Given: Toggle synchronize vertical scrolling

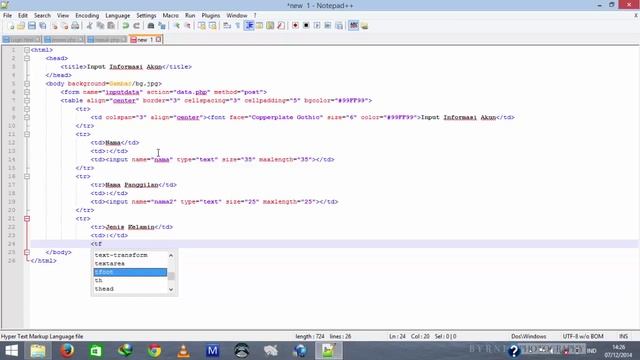Looking at the screenshot, I should tap(202, 26).
